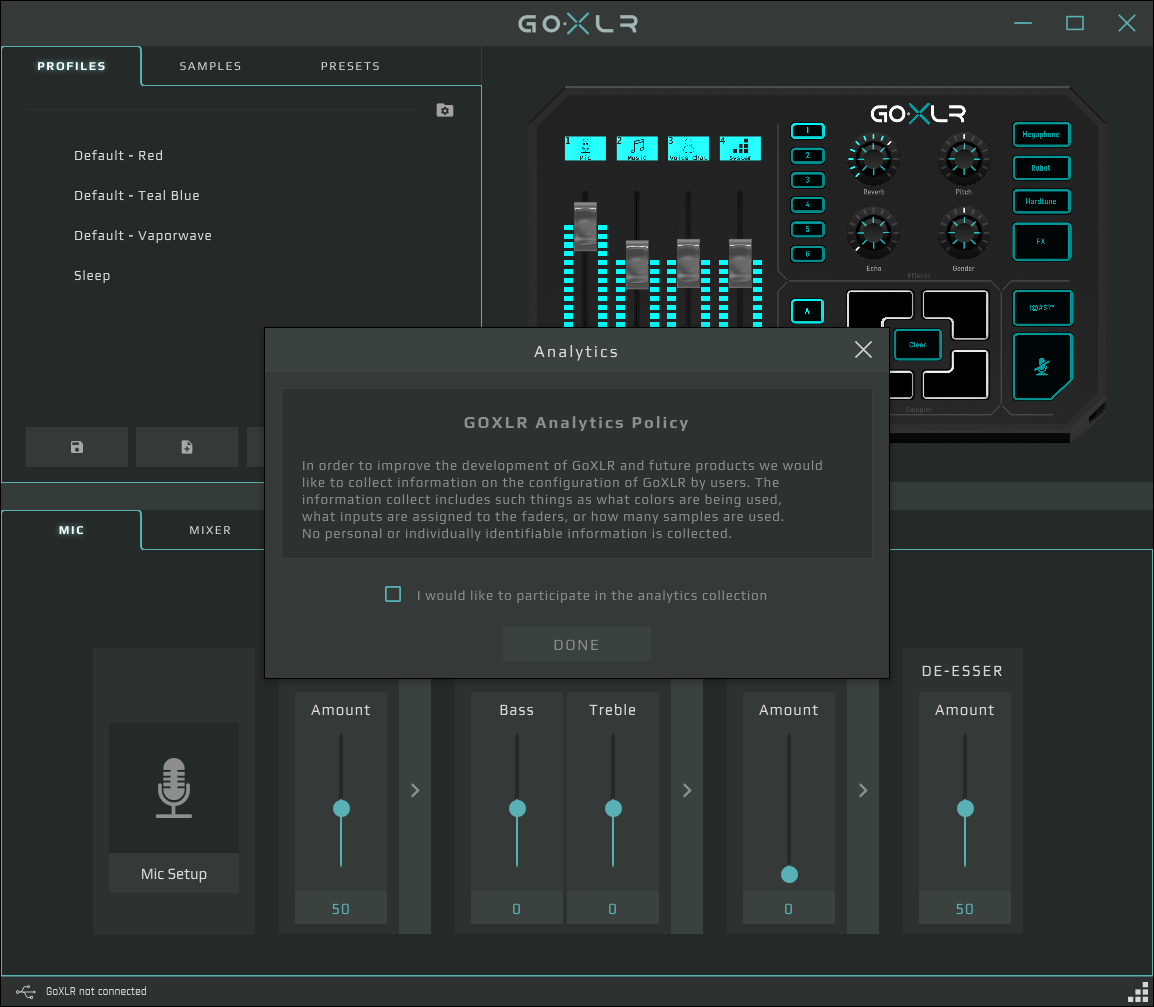Screen dimensions: 1154x1007
Task: Open the Mixer tab
Action: pos(210,530)
